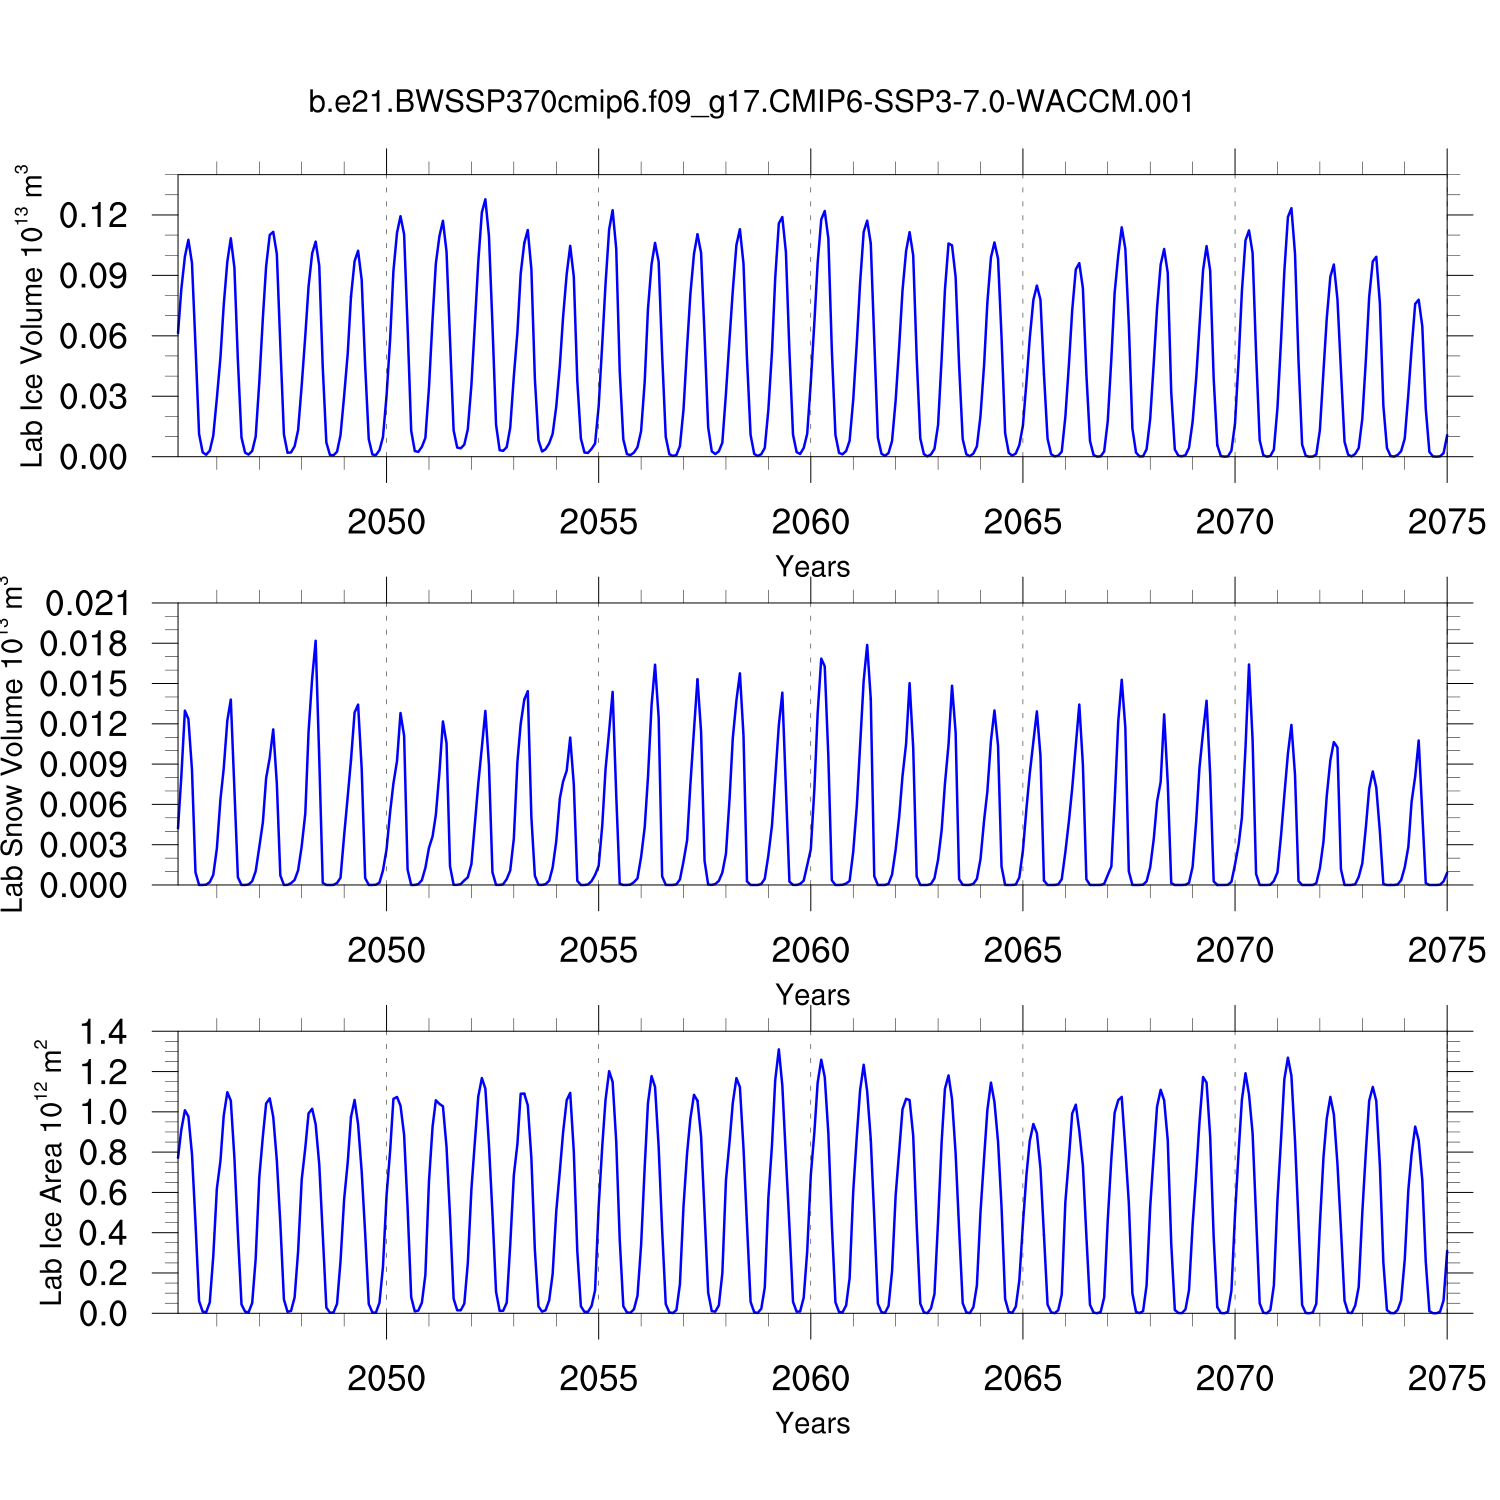
Task: Click the Years label under the middle plot
Action: (812, 995)
